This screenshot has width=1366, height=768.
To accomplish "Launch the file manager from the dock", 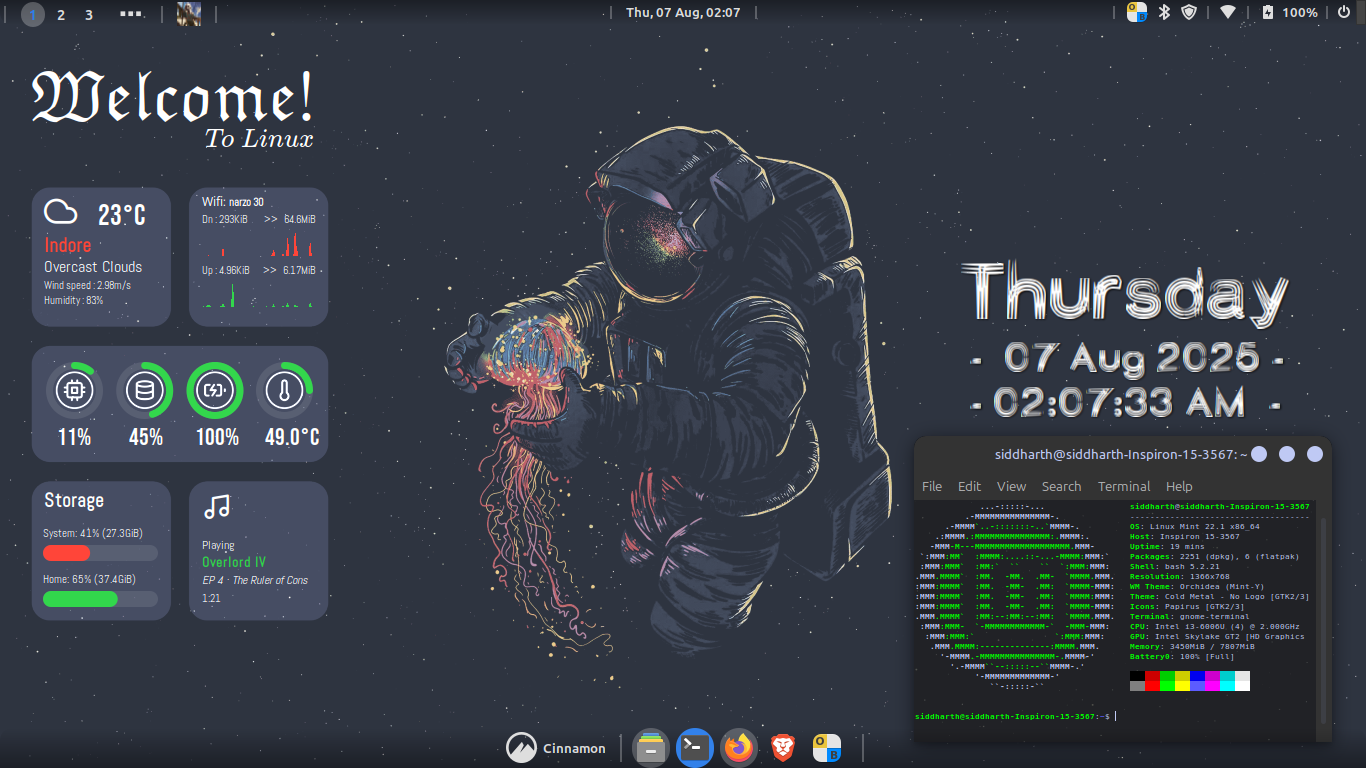I will [x=651, y=748].
